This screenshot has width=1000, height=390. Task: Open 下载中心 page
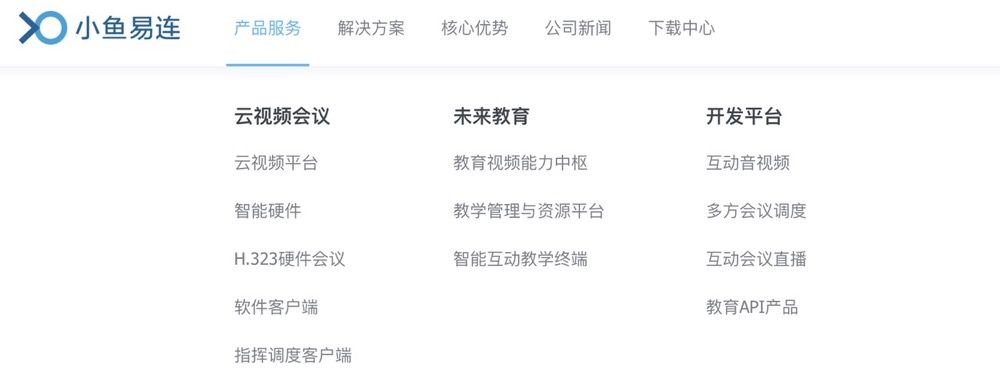[x=682, y=28]
